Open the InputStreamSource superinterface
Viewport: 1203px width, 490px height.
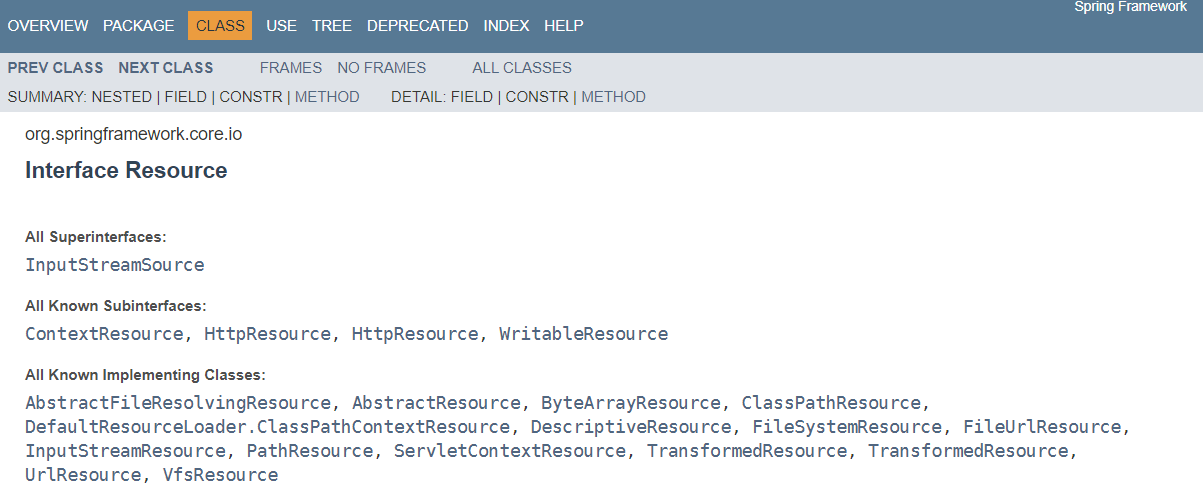tap(114, 265)
